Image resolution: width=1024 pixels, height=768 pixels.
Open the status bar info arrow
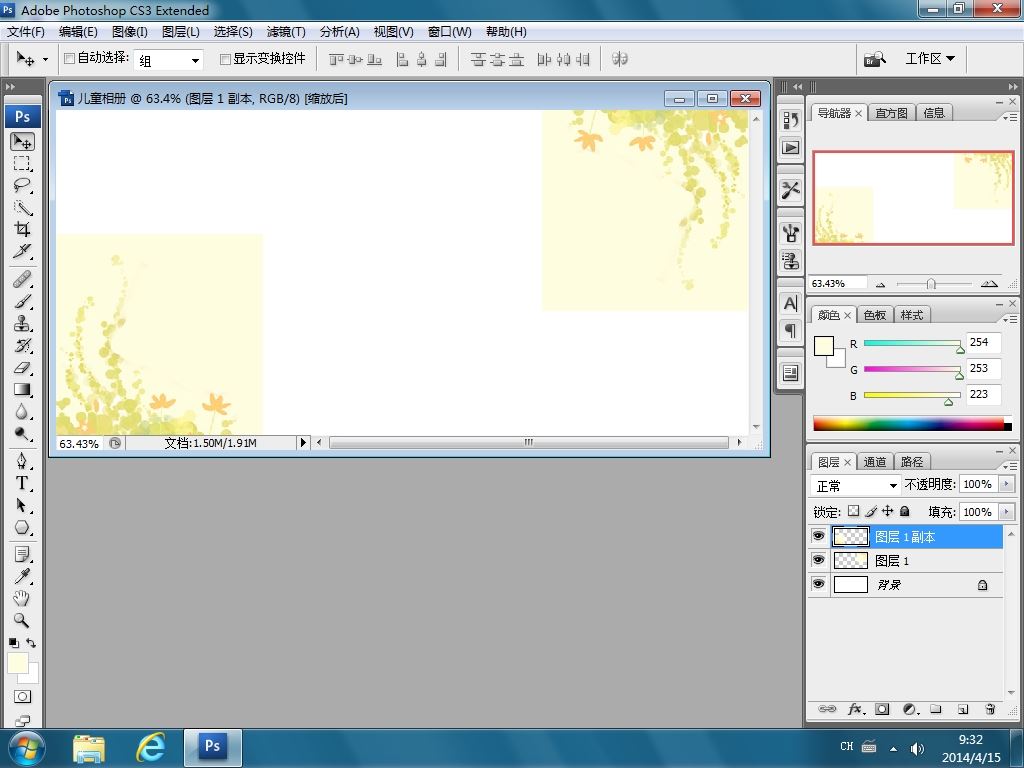coord(303,443)
